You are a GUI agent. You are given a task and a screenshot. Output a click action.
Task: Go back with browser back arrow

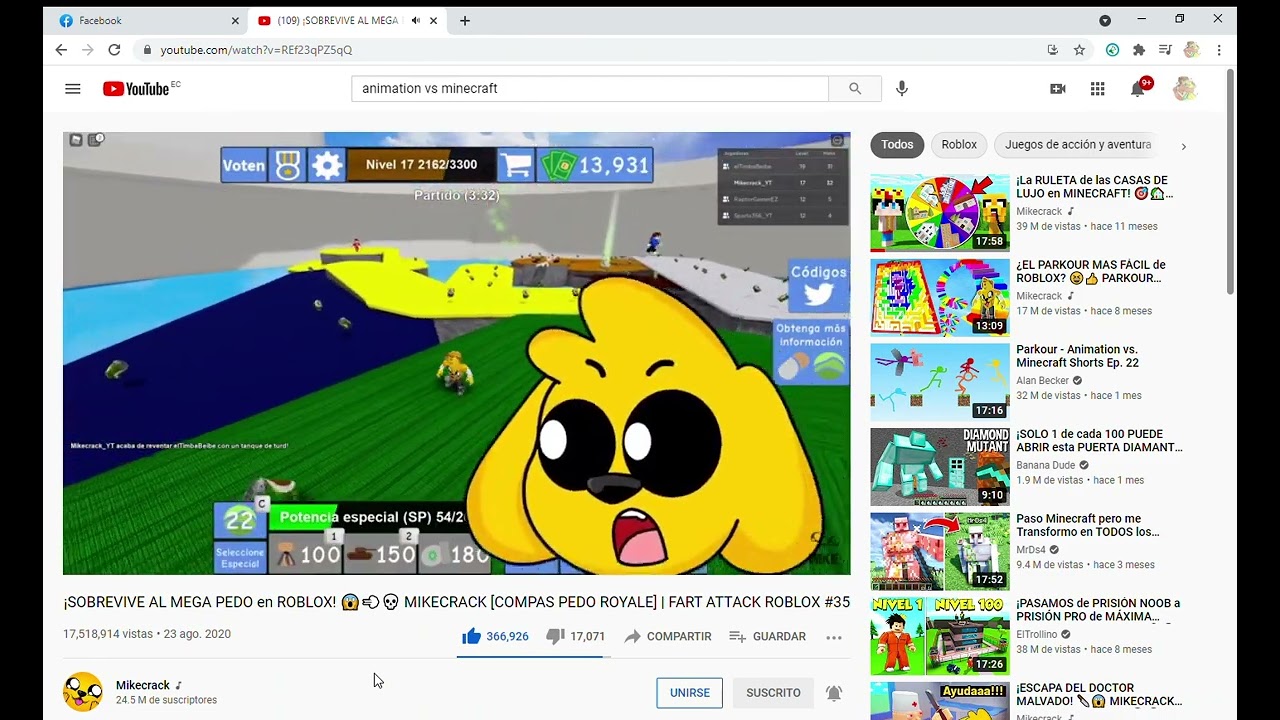pos(62,49)
